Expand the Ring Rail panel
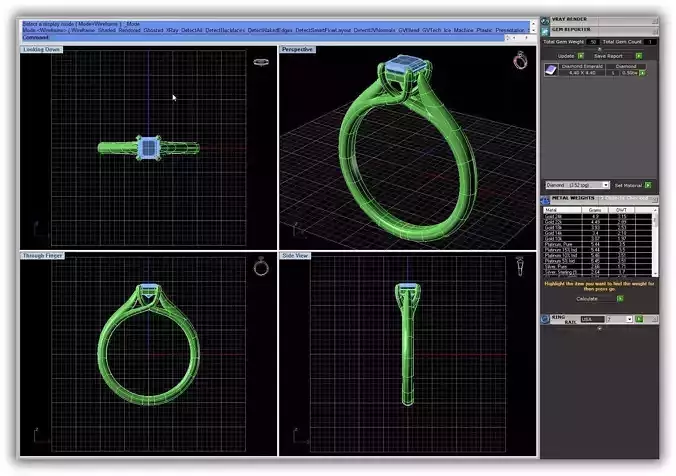This screenshot has height=476, width=676. (x=655, y=319)
